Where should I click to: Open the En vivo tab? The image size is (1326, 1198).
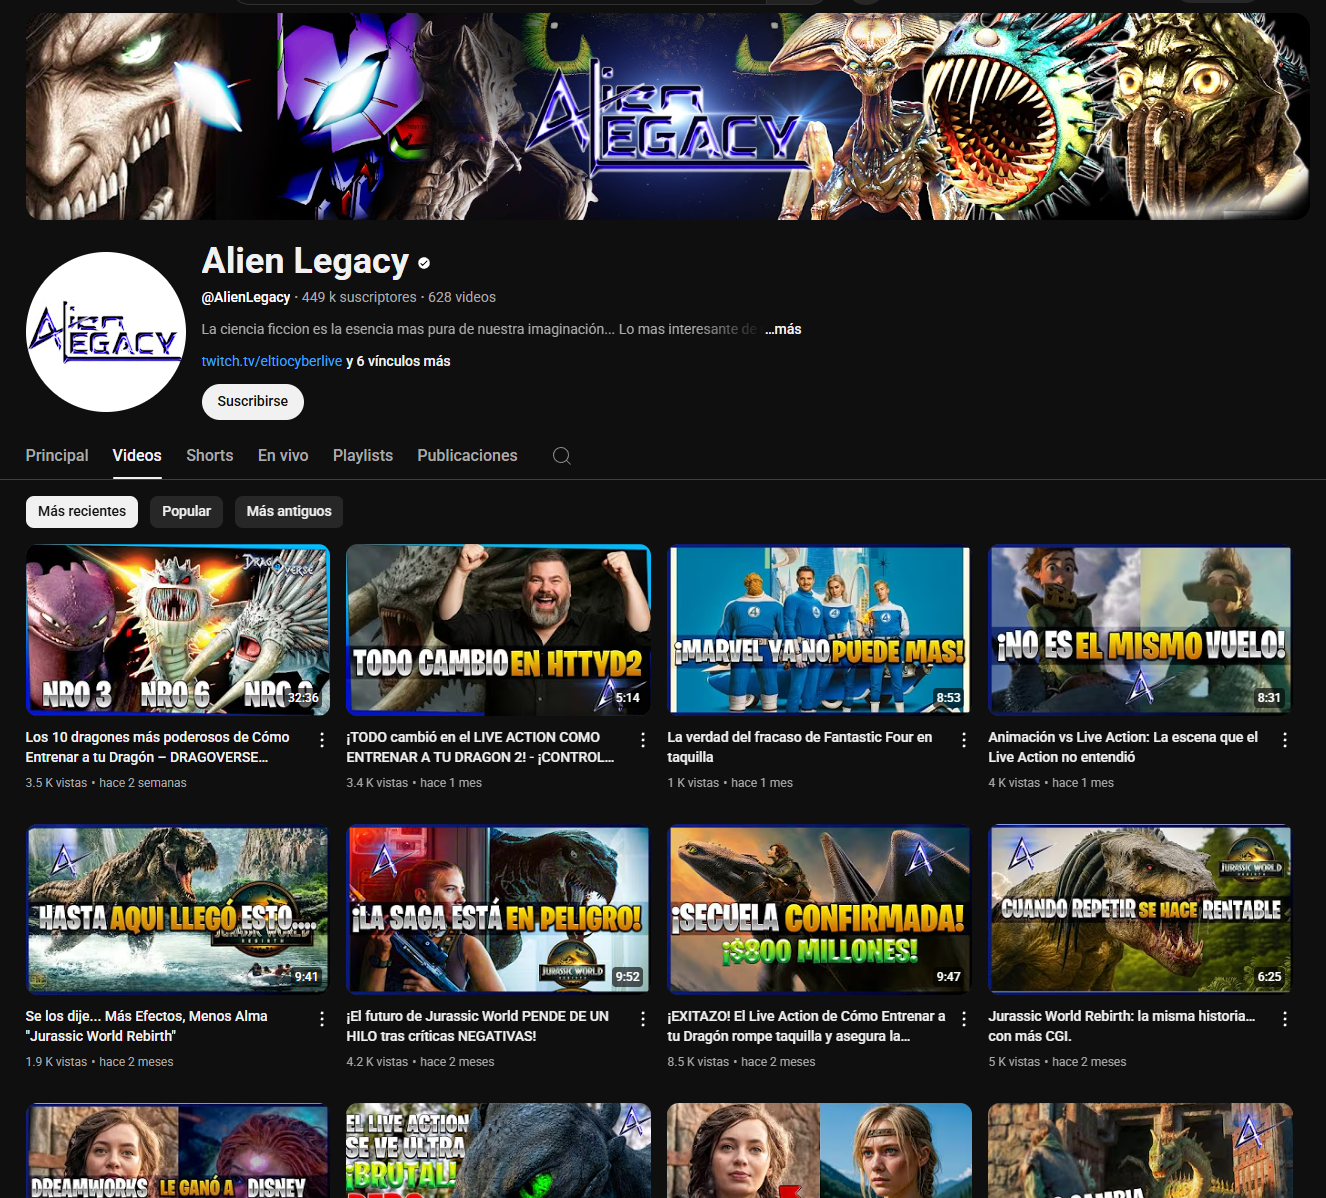283,456
